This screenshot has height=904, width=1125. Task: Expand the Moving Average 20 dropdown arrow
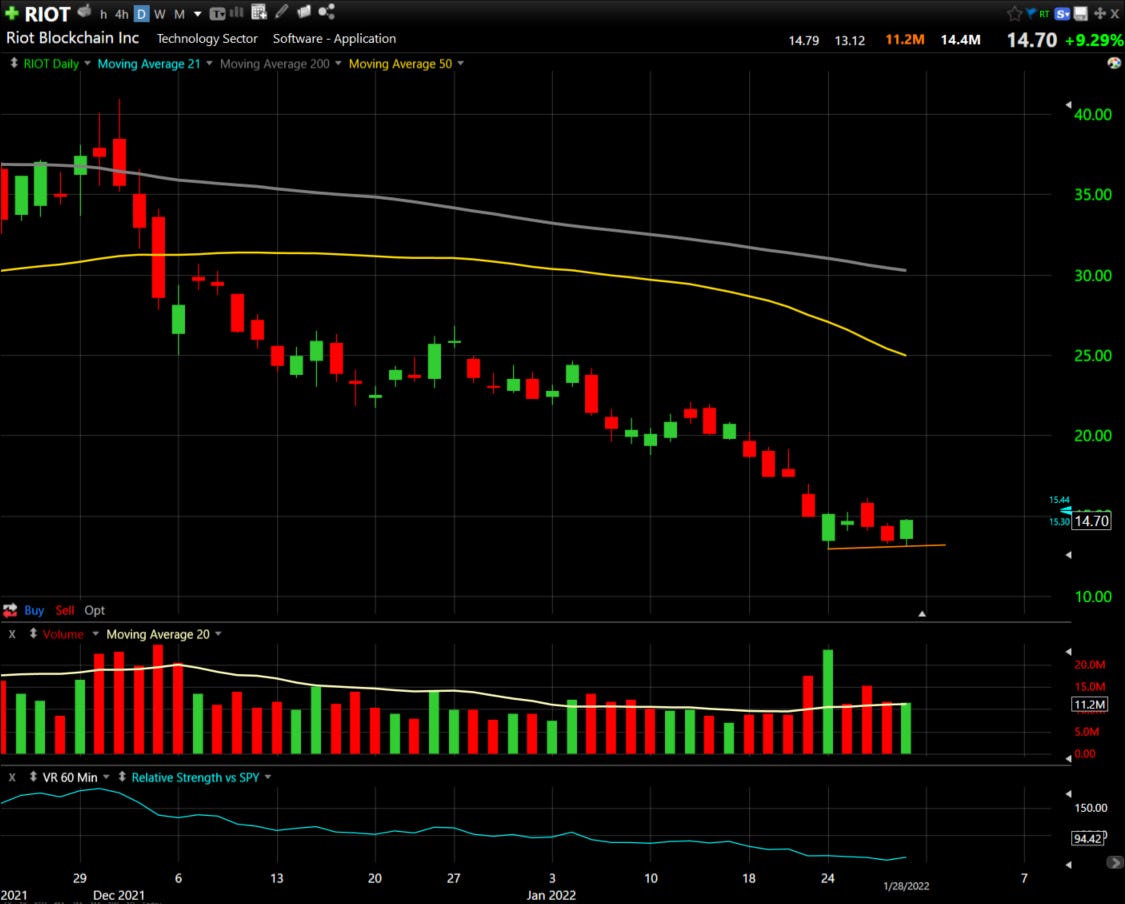click(x=218, y=634)
